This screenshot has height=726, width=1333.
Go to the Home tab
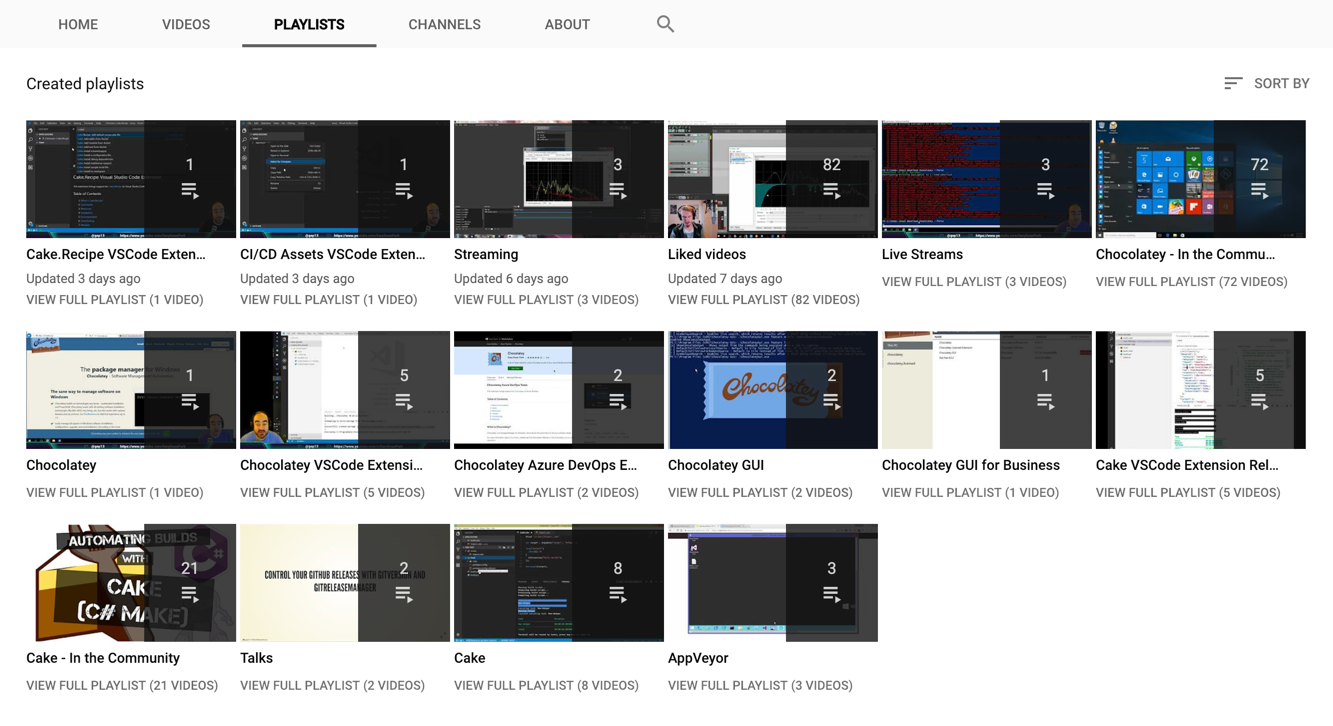[x=78, y=24]
